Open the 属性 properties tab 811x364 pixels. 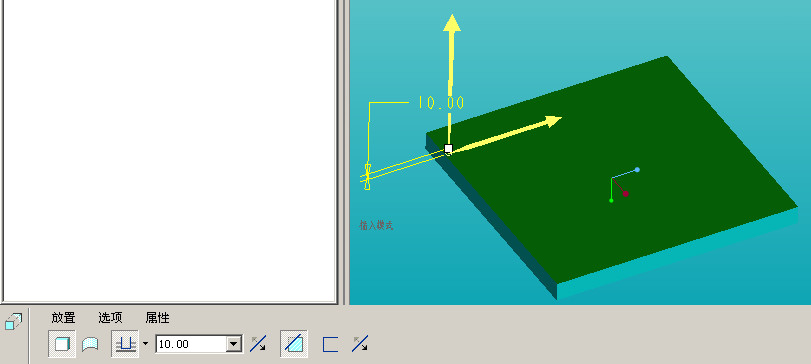click(x=157, y=317)
